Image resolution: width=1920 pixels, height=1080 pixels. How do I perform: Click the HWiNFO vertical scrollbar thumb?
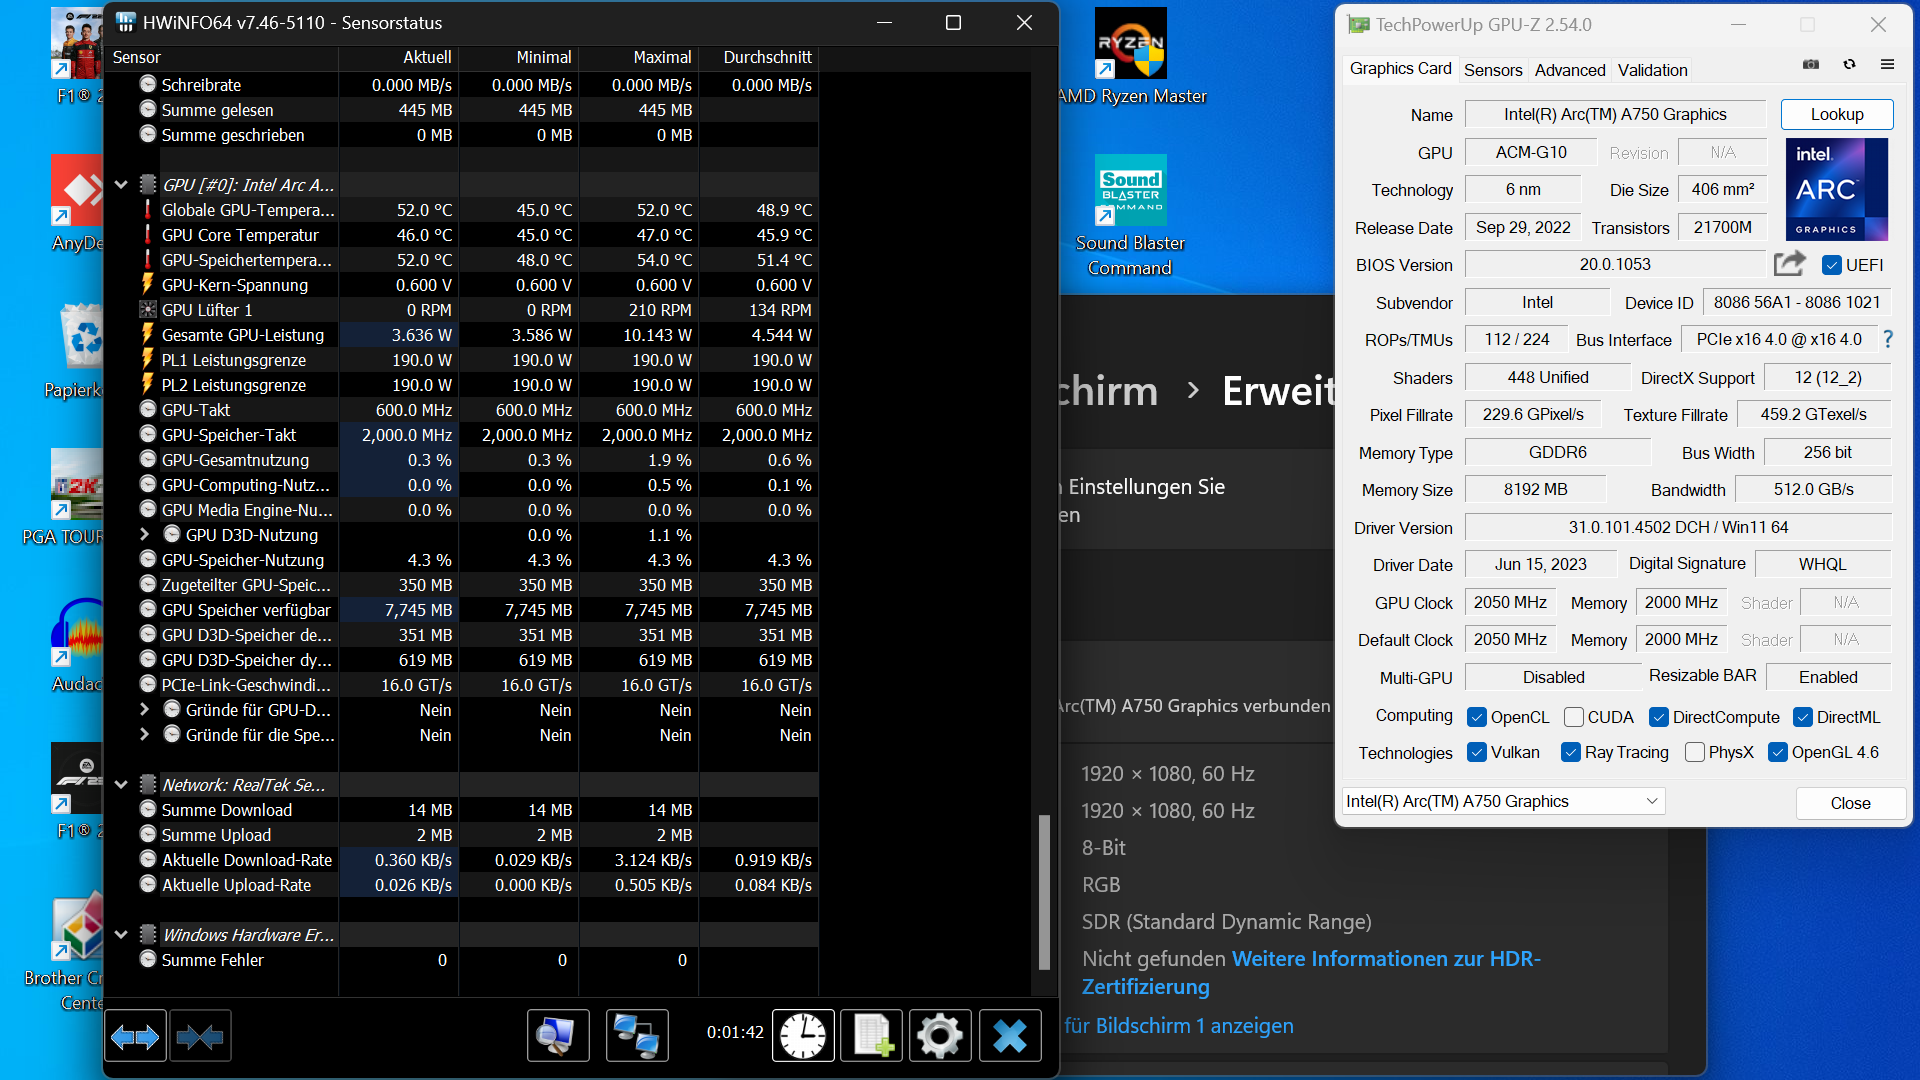[x=1044, y=892]
